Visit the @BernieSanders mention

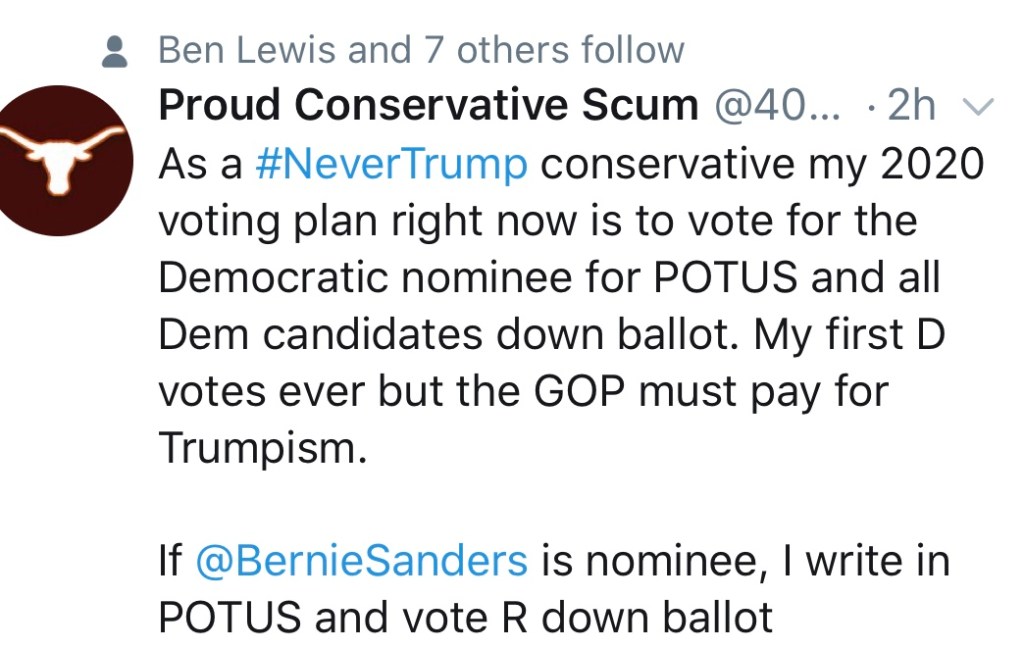(x=361, y=561)
